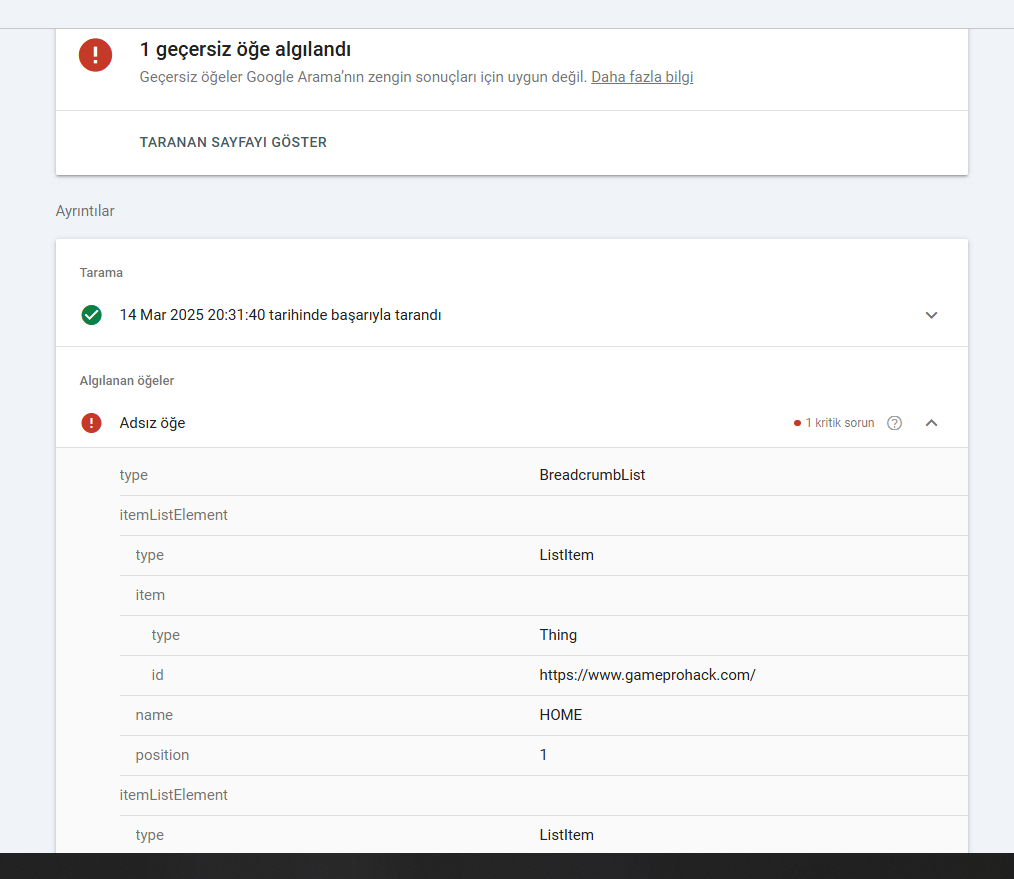This screenshot has width=1014, height=879.
Task: Click the 'name' property label
Action: (154, 715)
